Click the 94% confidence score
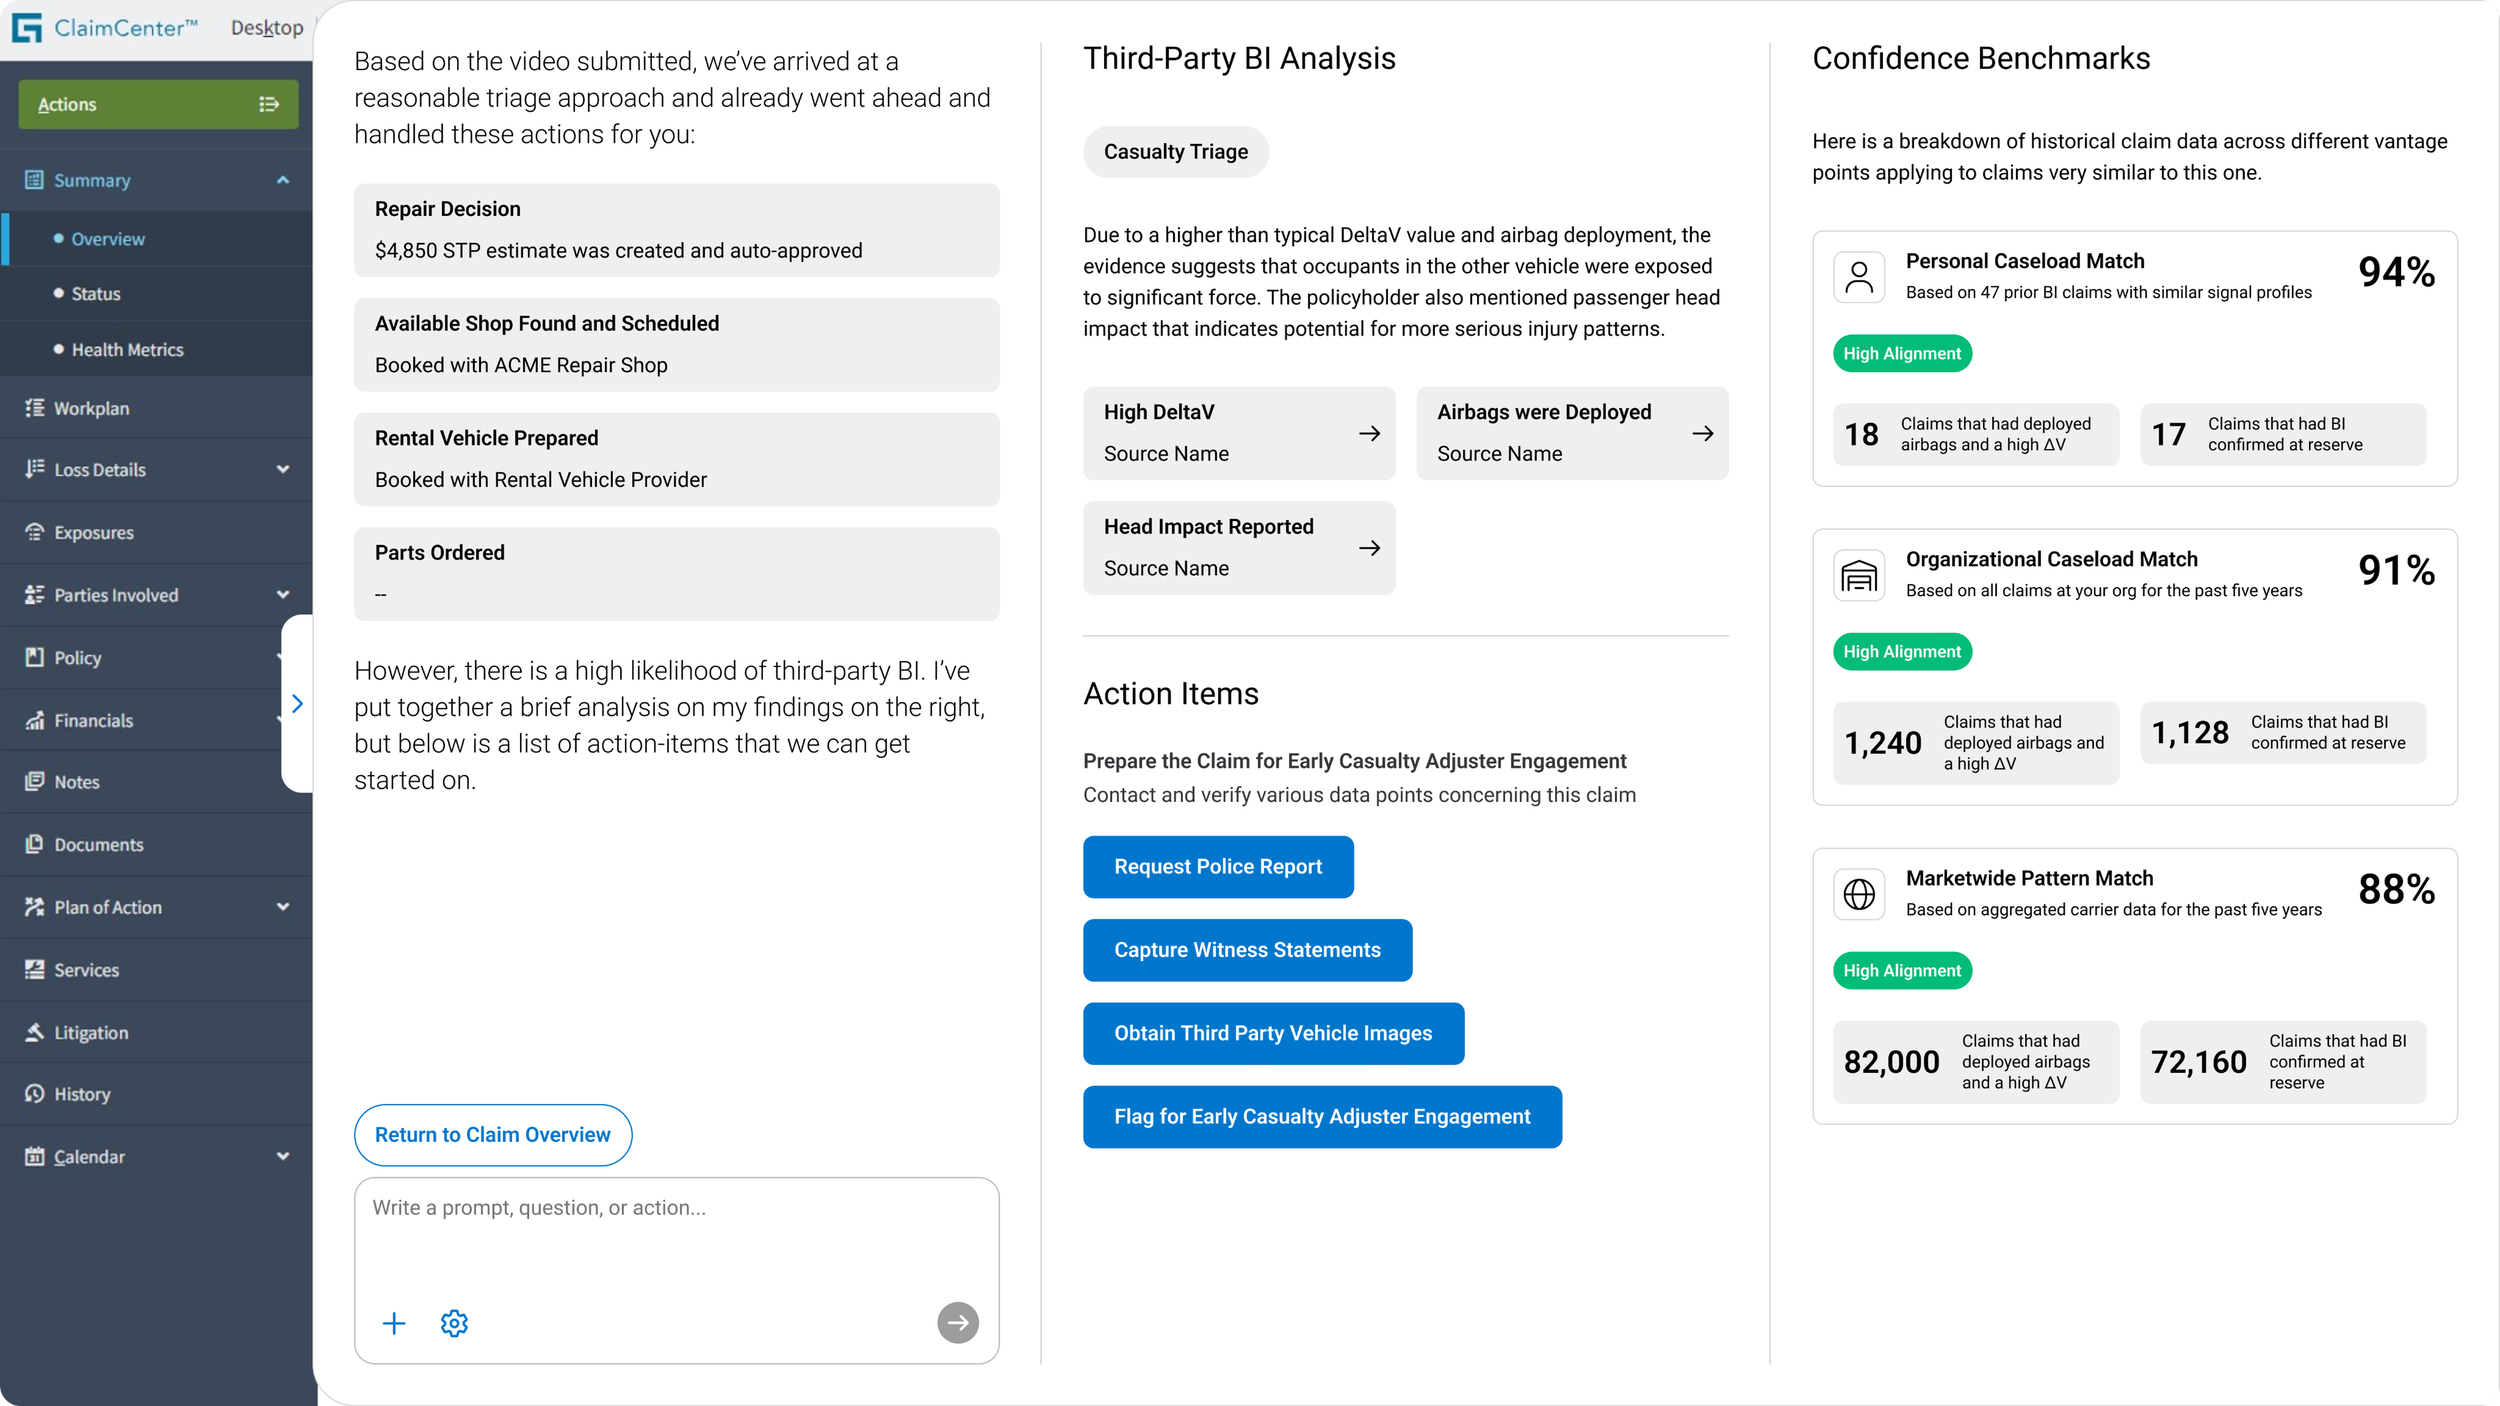The height and width of the screenshot is (1406, 2500). tap(2396, 272)
